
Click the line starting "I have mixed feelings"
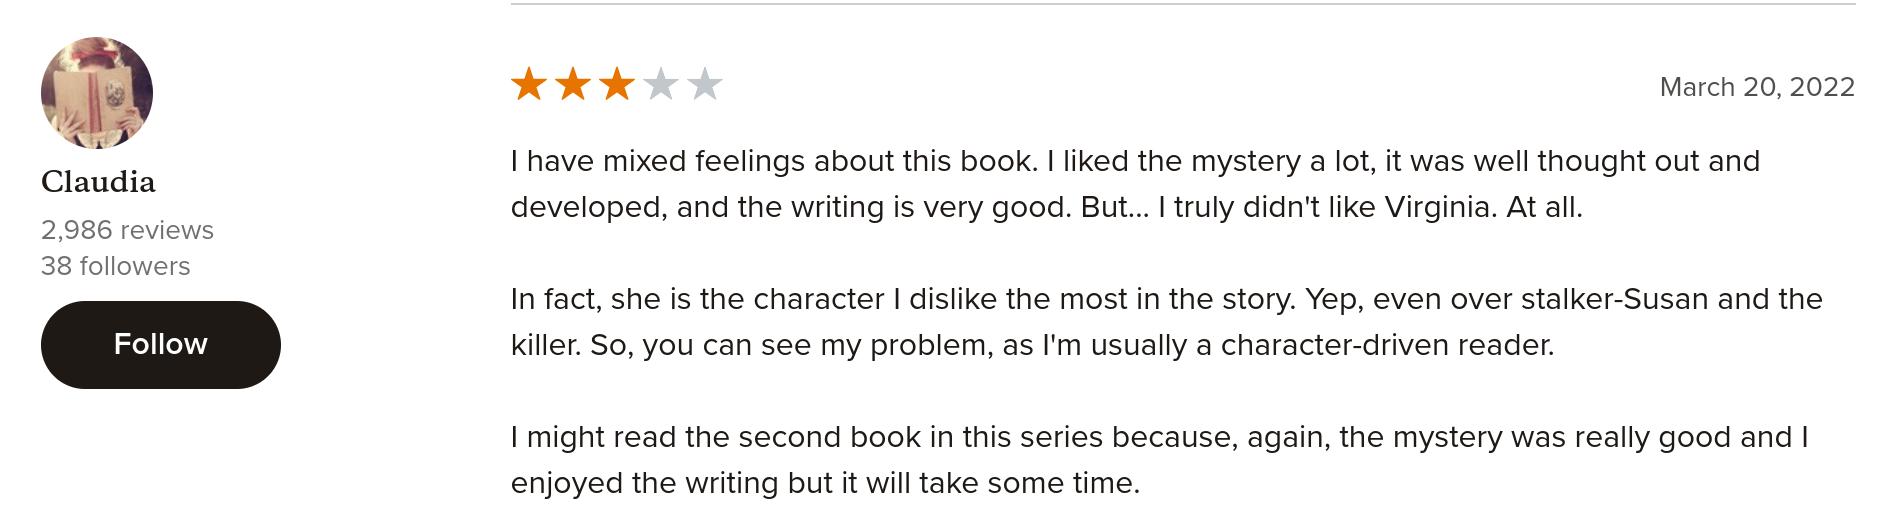1134,161
